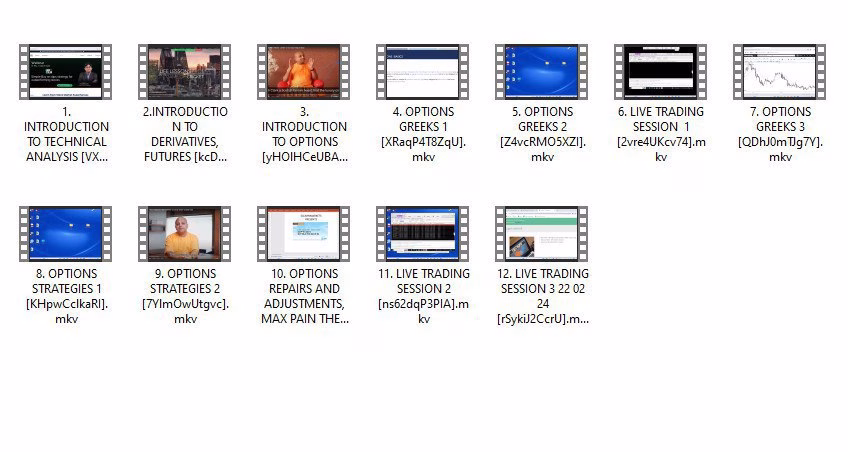This screenshot has width=848, height=452.
Task: Select the Live Trading Session 2 video icon
Action: click(x=422, y=233)
